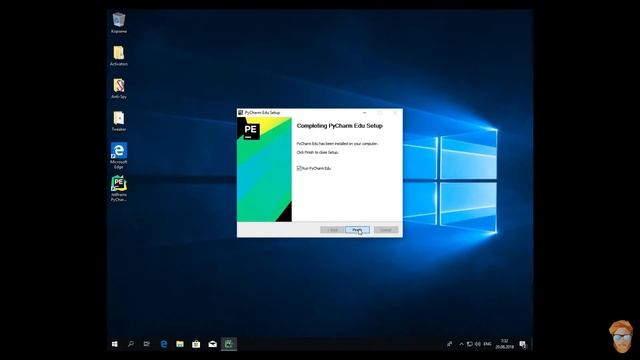Click the "Completing PyCharm Edu Setup" heading
Viewport: 640px width, 360px height.
pyautogui.click(x=340, y=126)
